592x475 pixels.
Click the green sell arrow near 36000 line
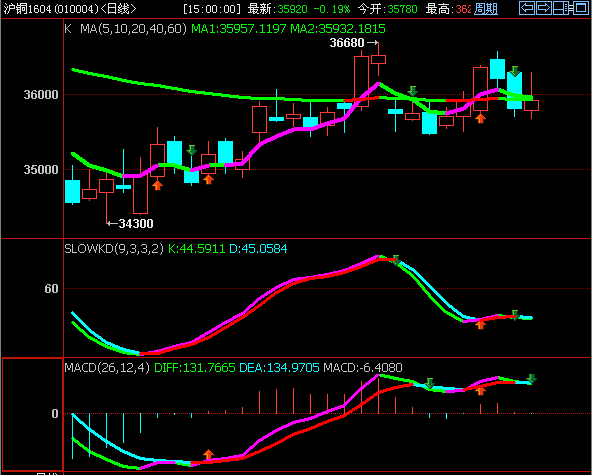413,91
